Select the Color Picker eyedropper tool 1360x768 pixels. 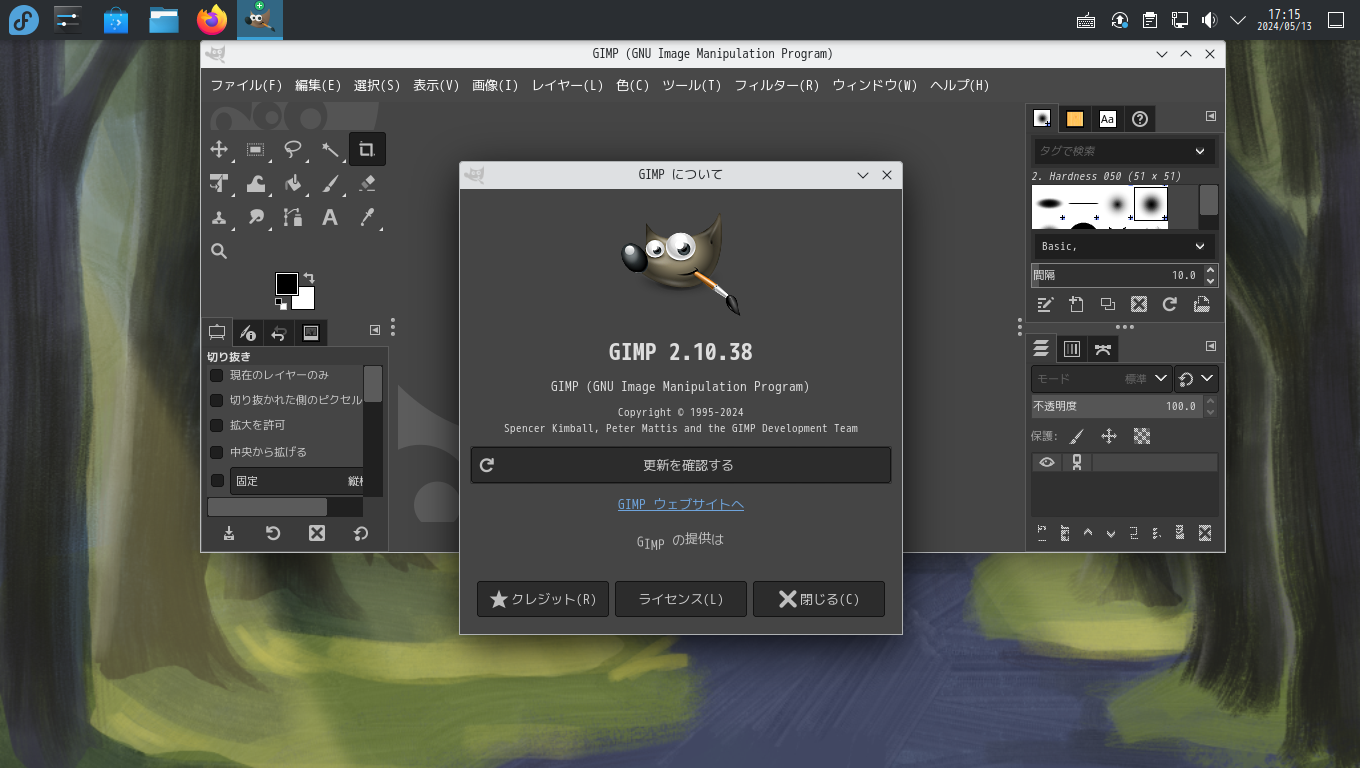click(x=366, y=217)
